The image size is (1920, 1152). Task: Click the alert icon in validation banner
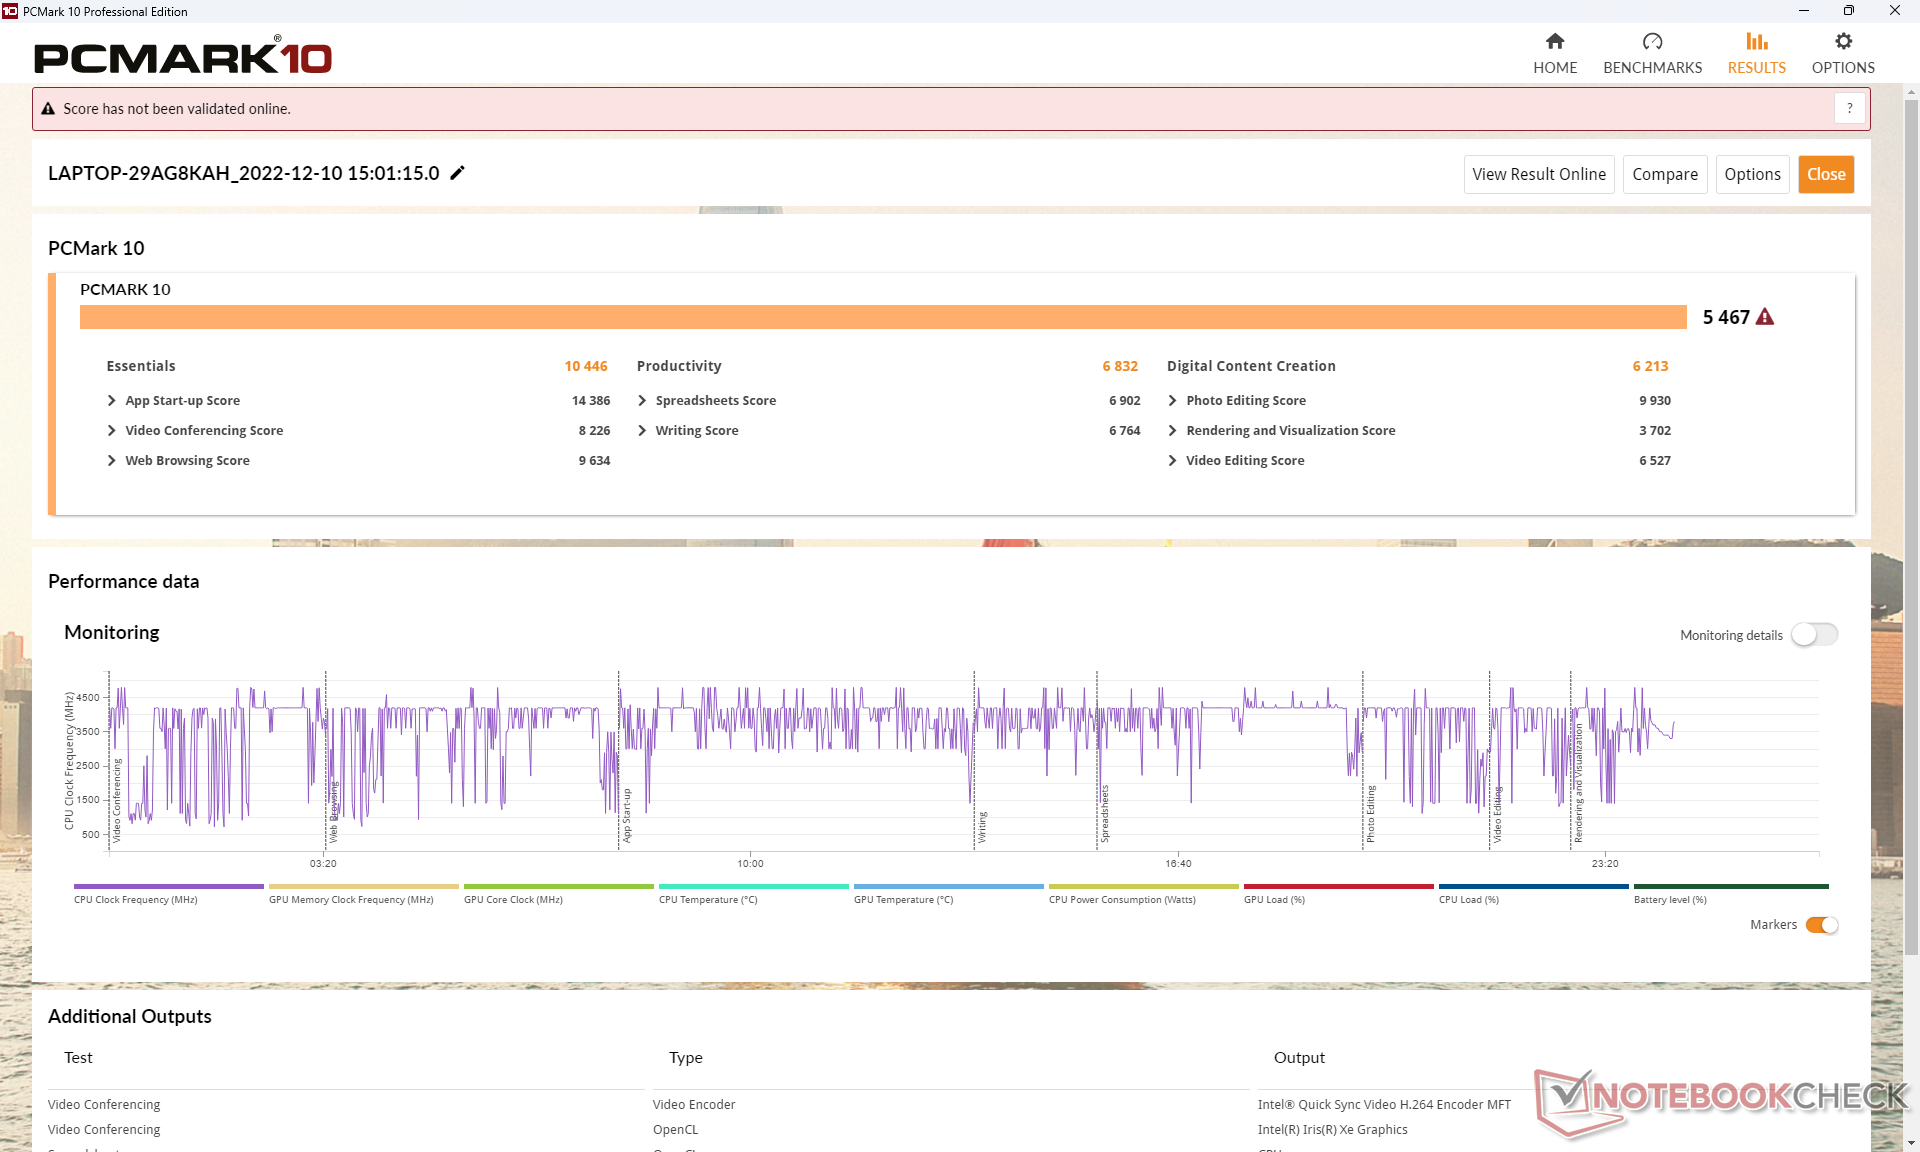click(48, 109)
